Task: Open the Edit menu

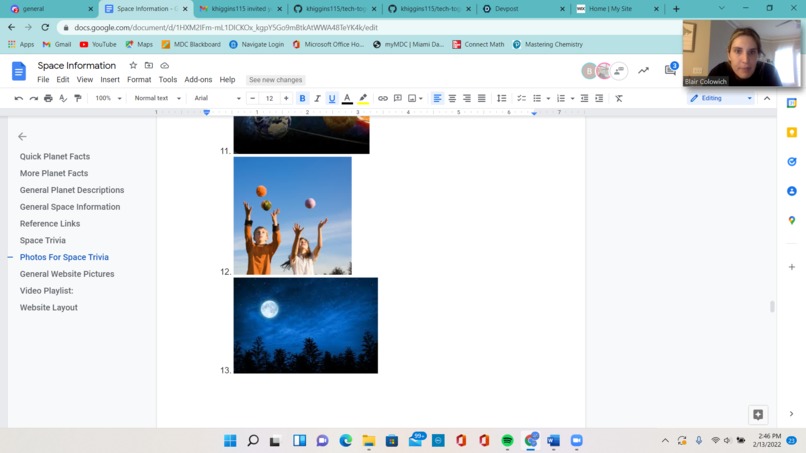Action: point(63,80)
